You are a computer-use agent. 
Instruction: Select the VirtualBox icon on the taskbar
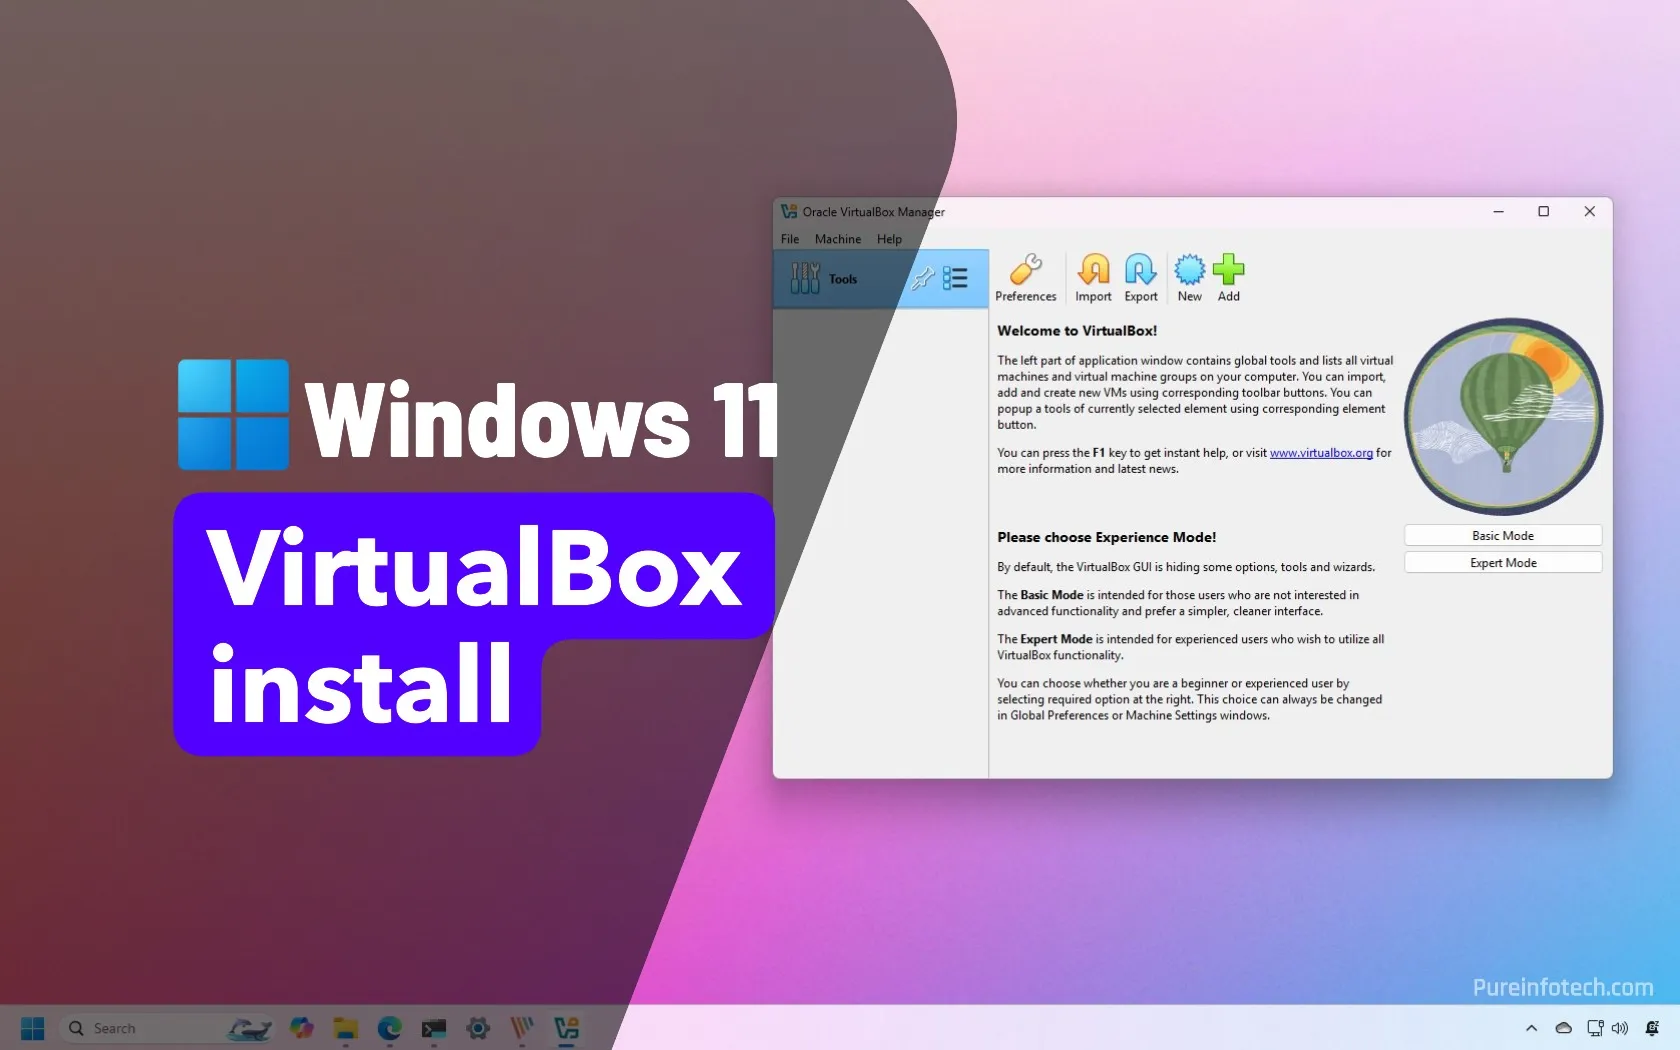567,1028
